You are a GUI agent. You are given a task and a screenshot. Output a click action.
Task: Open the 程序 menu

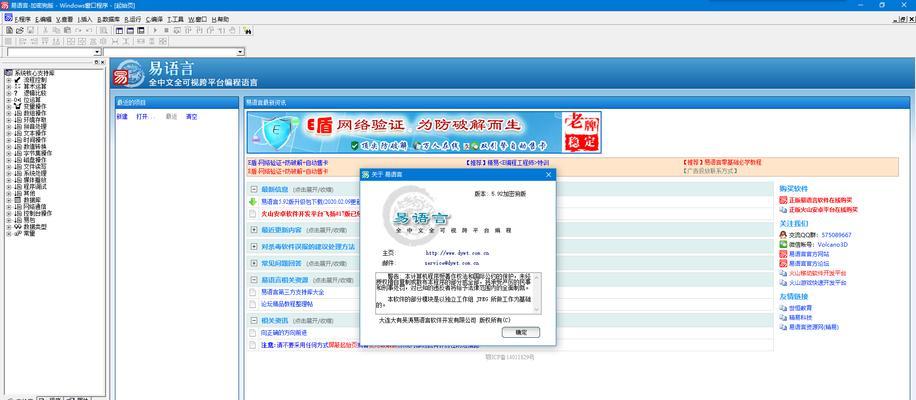(x=23, y=19)
